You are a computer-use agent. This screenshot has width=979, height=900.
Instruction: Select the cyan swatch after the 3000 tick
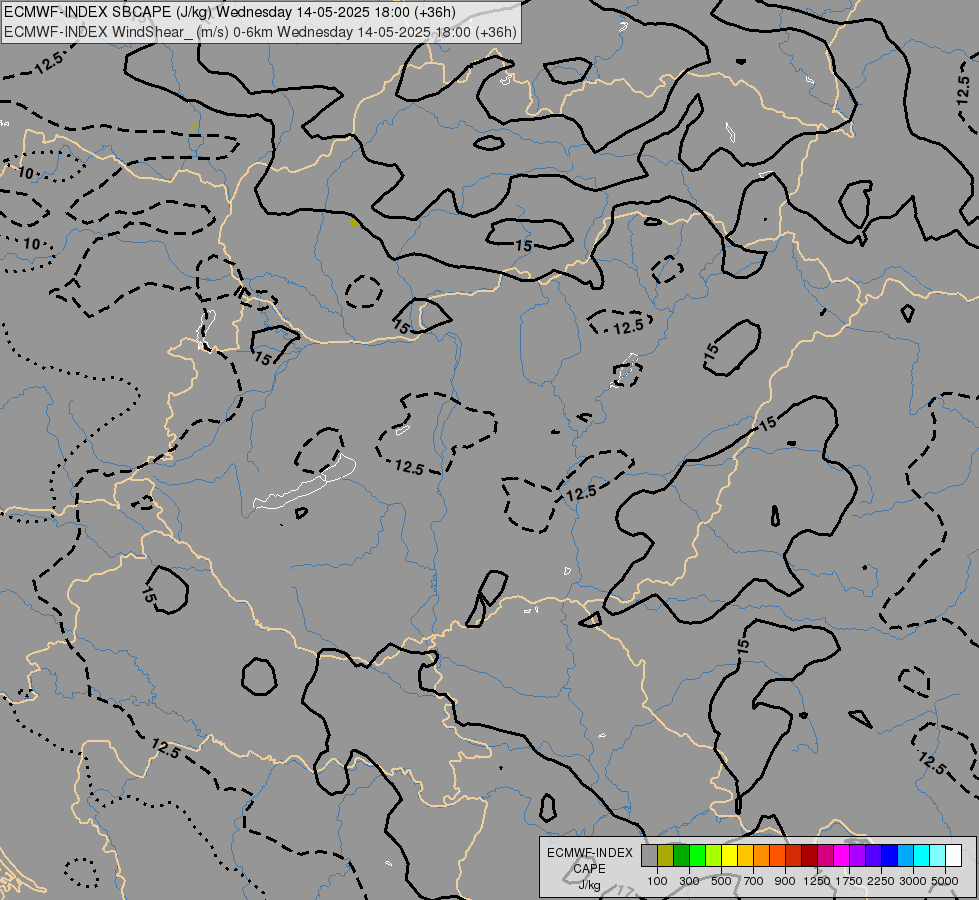point(922,855)
